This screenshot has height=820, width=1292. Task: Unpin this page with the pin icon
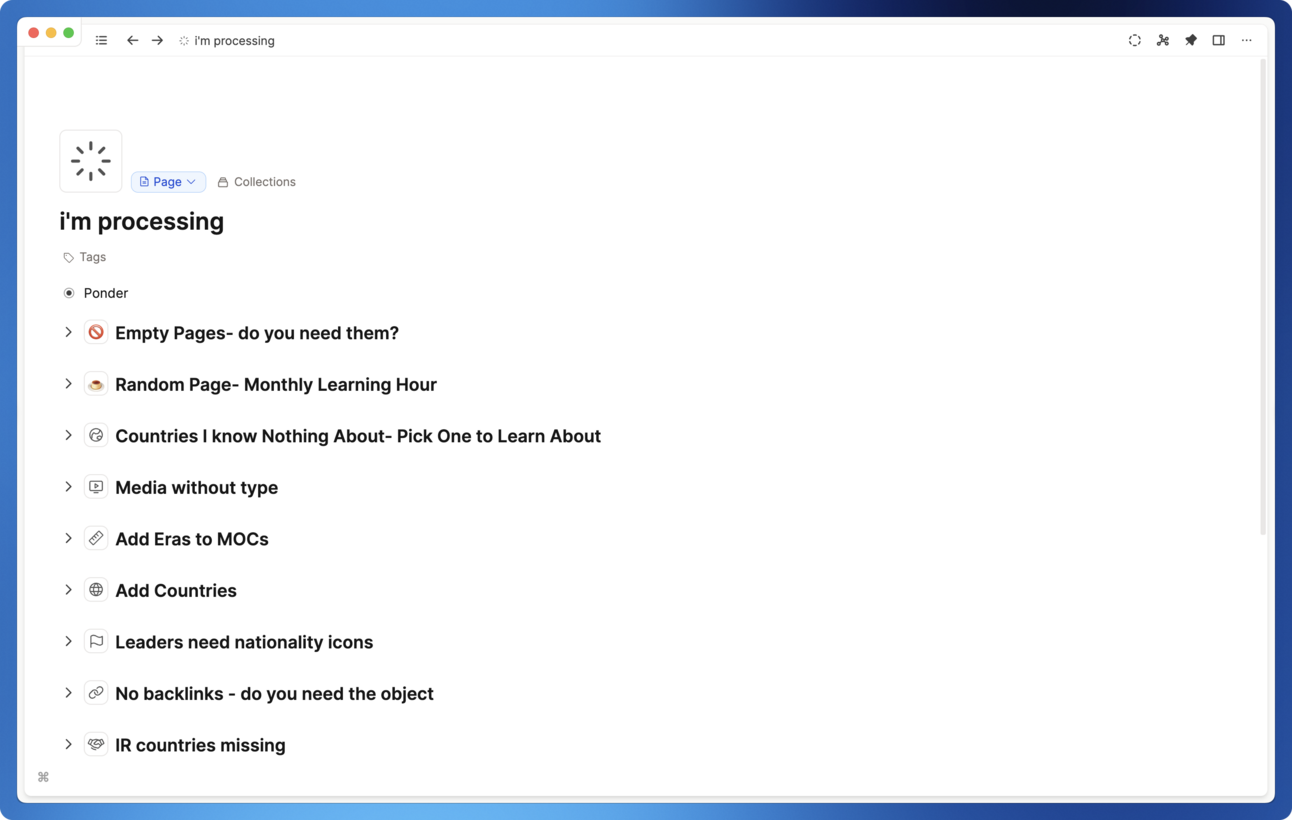click(1191, 40)
